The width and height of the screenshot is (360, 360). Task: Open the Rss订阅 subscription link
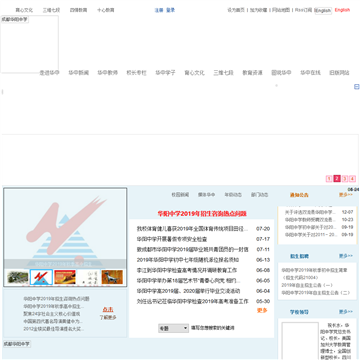point(303,10)
